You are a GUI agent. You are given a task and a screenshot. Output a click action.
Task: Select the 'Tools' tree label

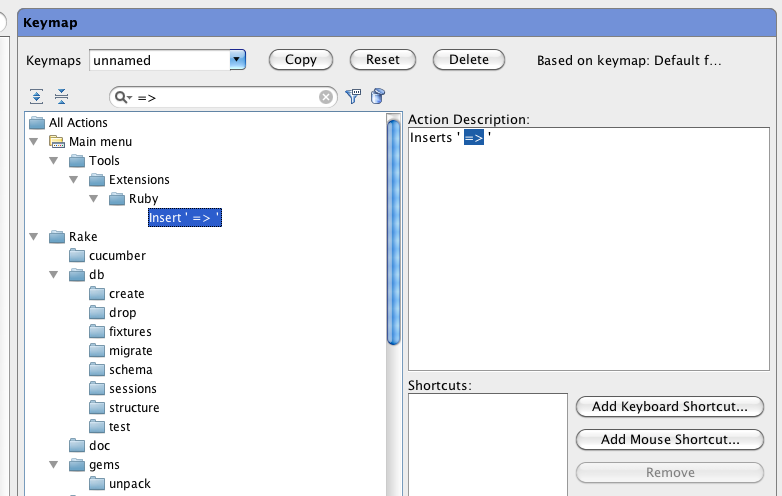coord(104,161)
